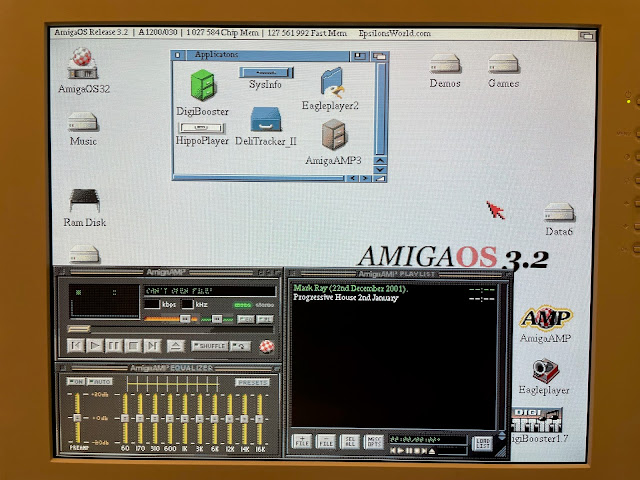Image resolution: width=640 pixels, height=480 pixels.
Task: Switch the equalizer ON toggle
Action: [76, 382]
